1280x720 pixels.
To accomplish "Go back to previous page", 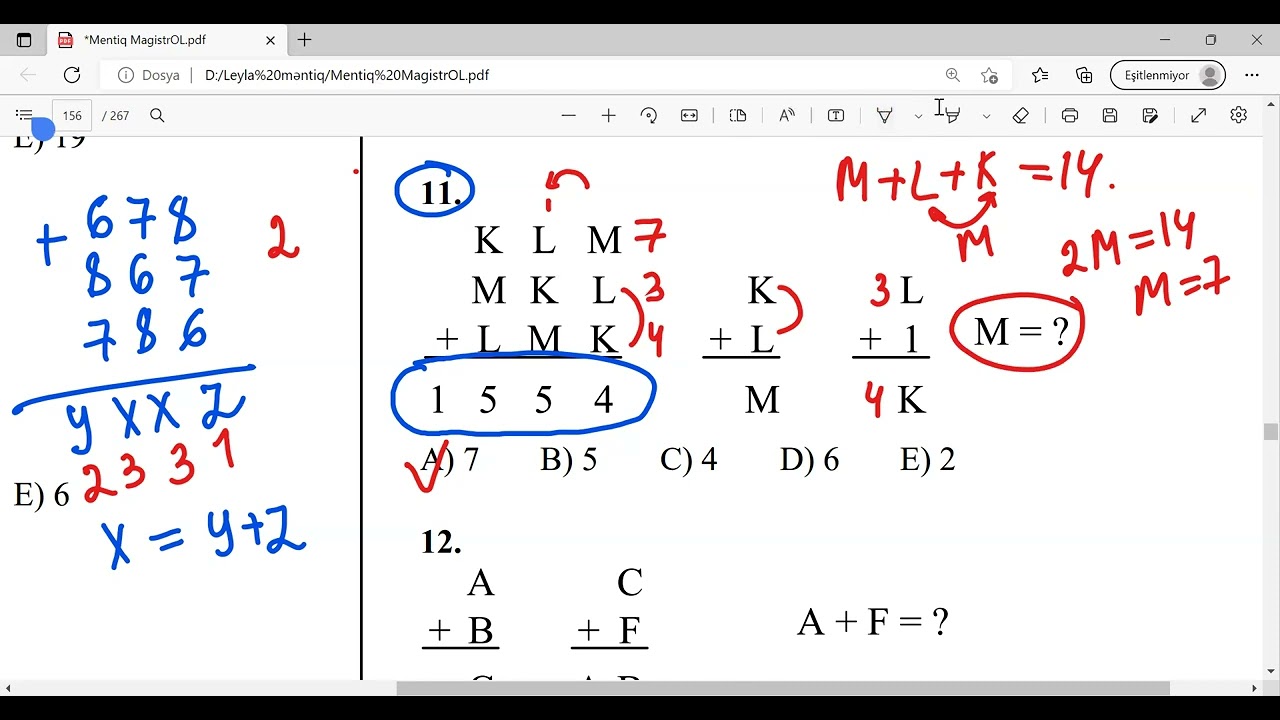I will tap(28, 75).
